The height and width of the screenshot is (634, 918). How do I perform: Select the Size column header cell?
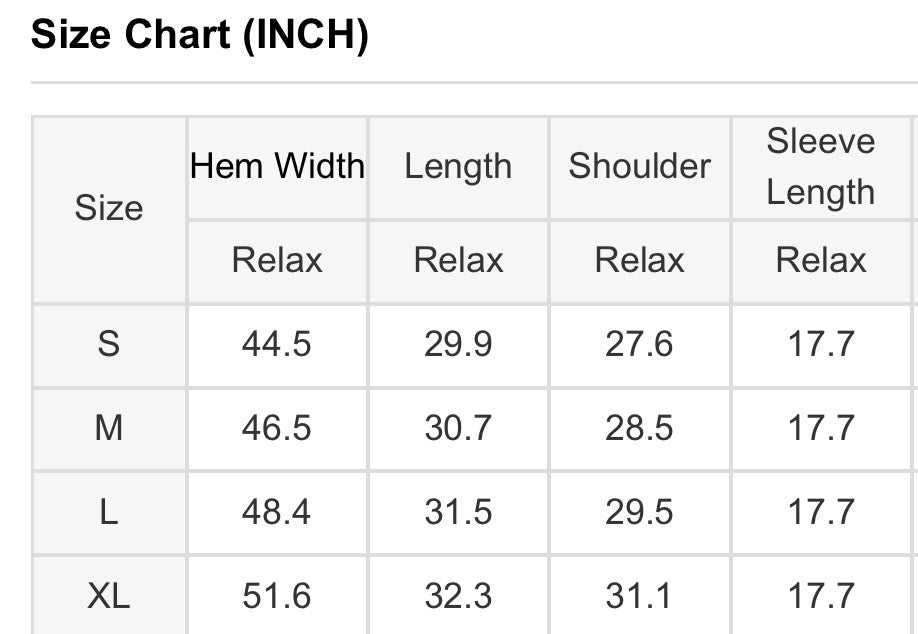click(109, 209)
